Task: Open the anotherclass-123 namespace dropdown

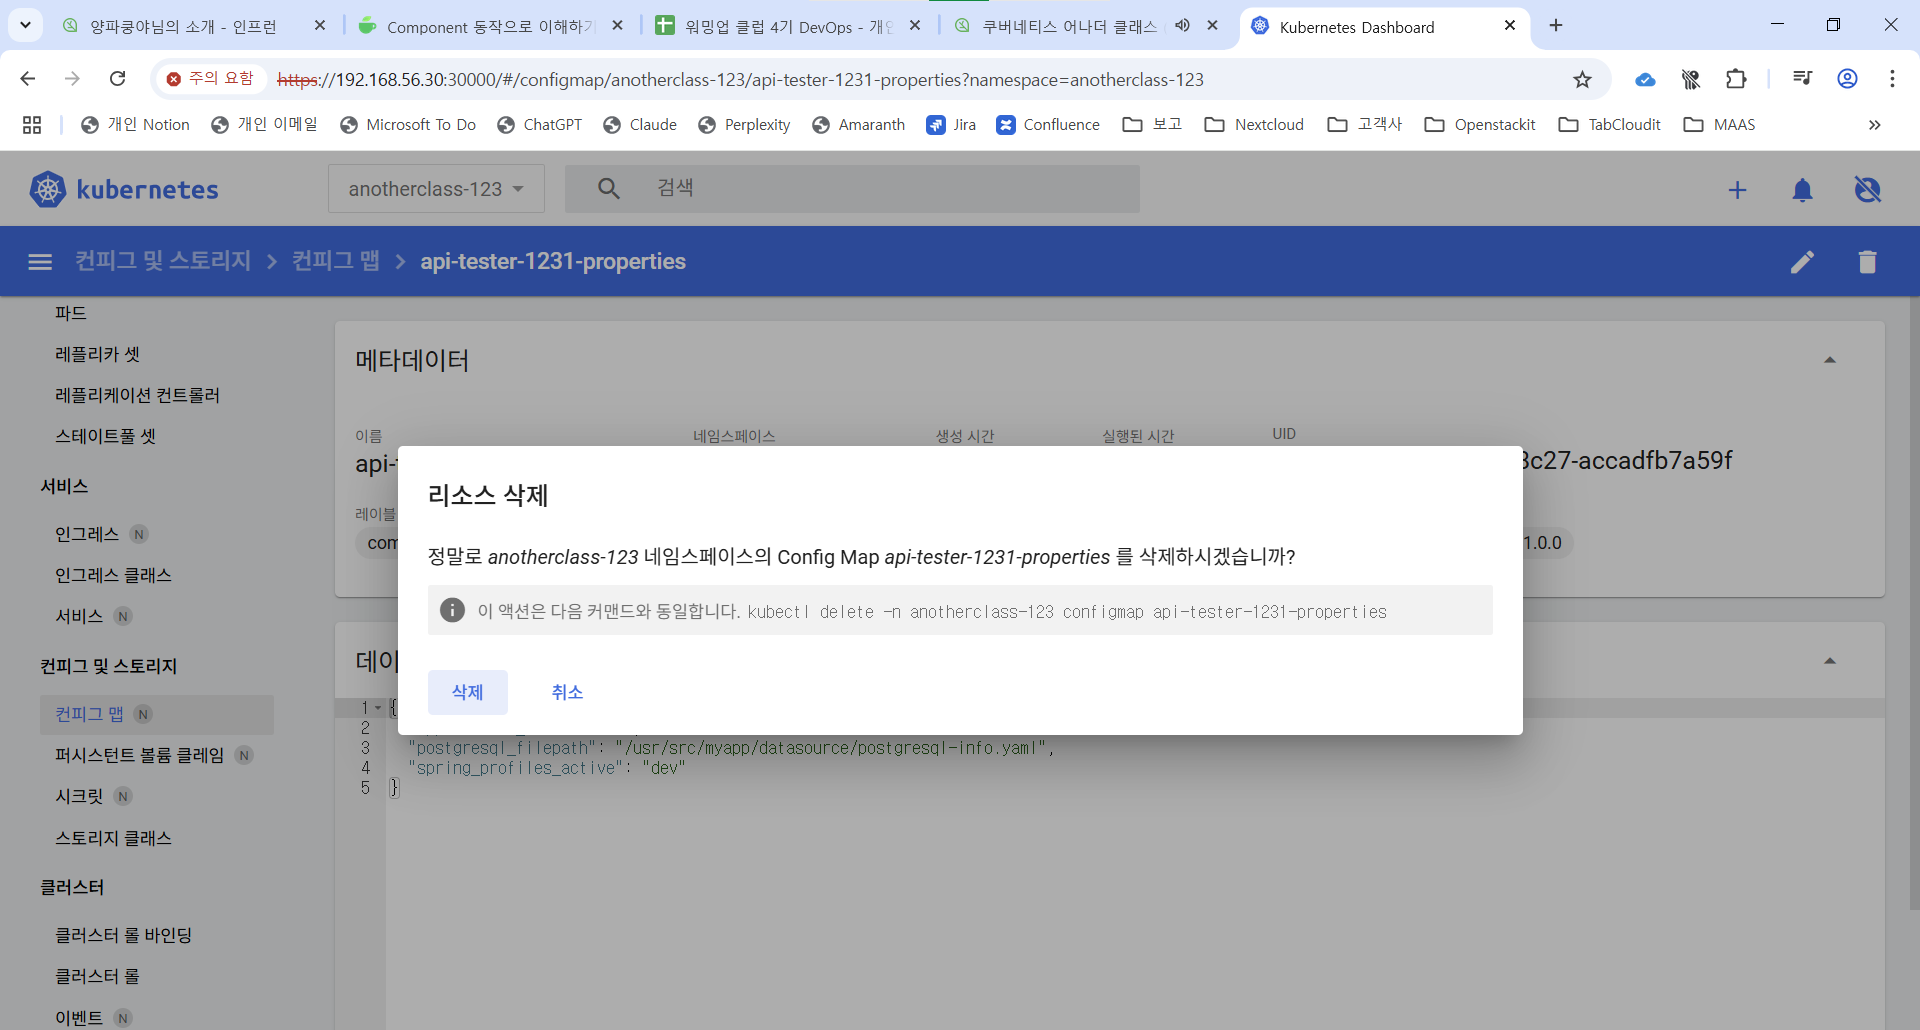Action: (436, 189)
